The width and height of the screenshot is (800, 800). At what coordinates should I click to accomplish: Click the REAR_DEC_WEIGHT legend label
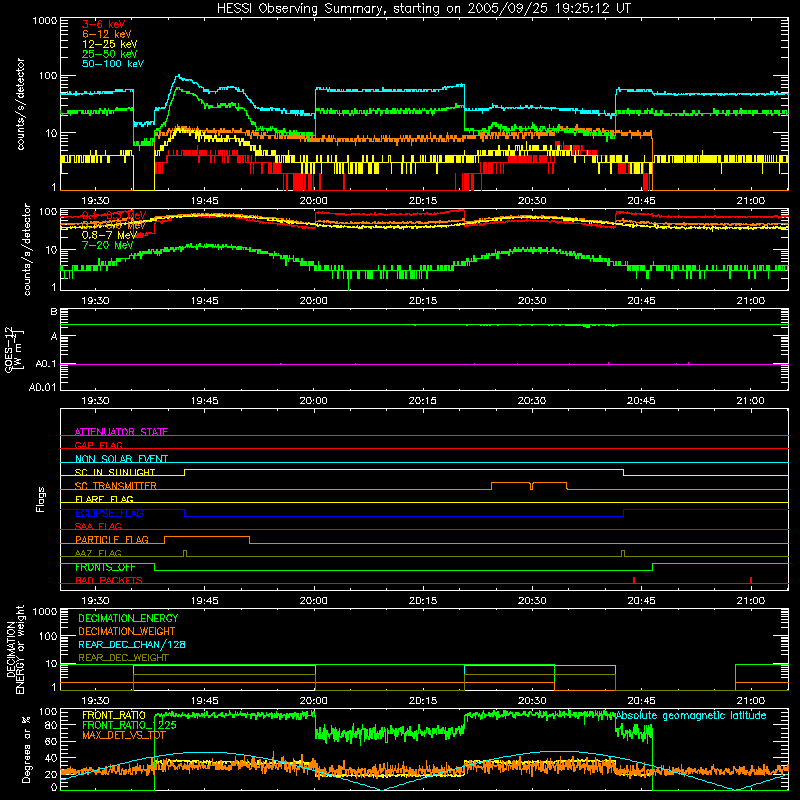(123, 658)
